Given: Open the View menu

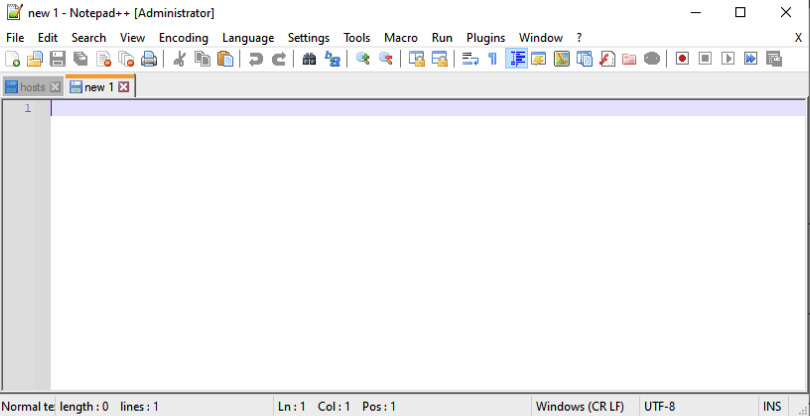Looking at the screenshot, I should 132,38.
